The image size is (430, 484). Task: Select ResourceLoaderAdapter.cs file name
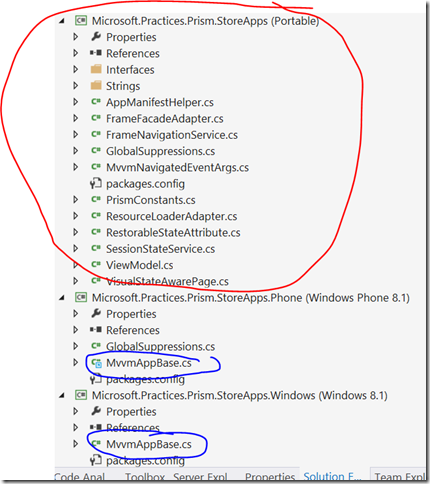coord(171,216)
